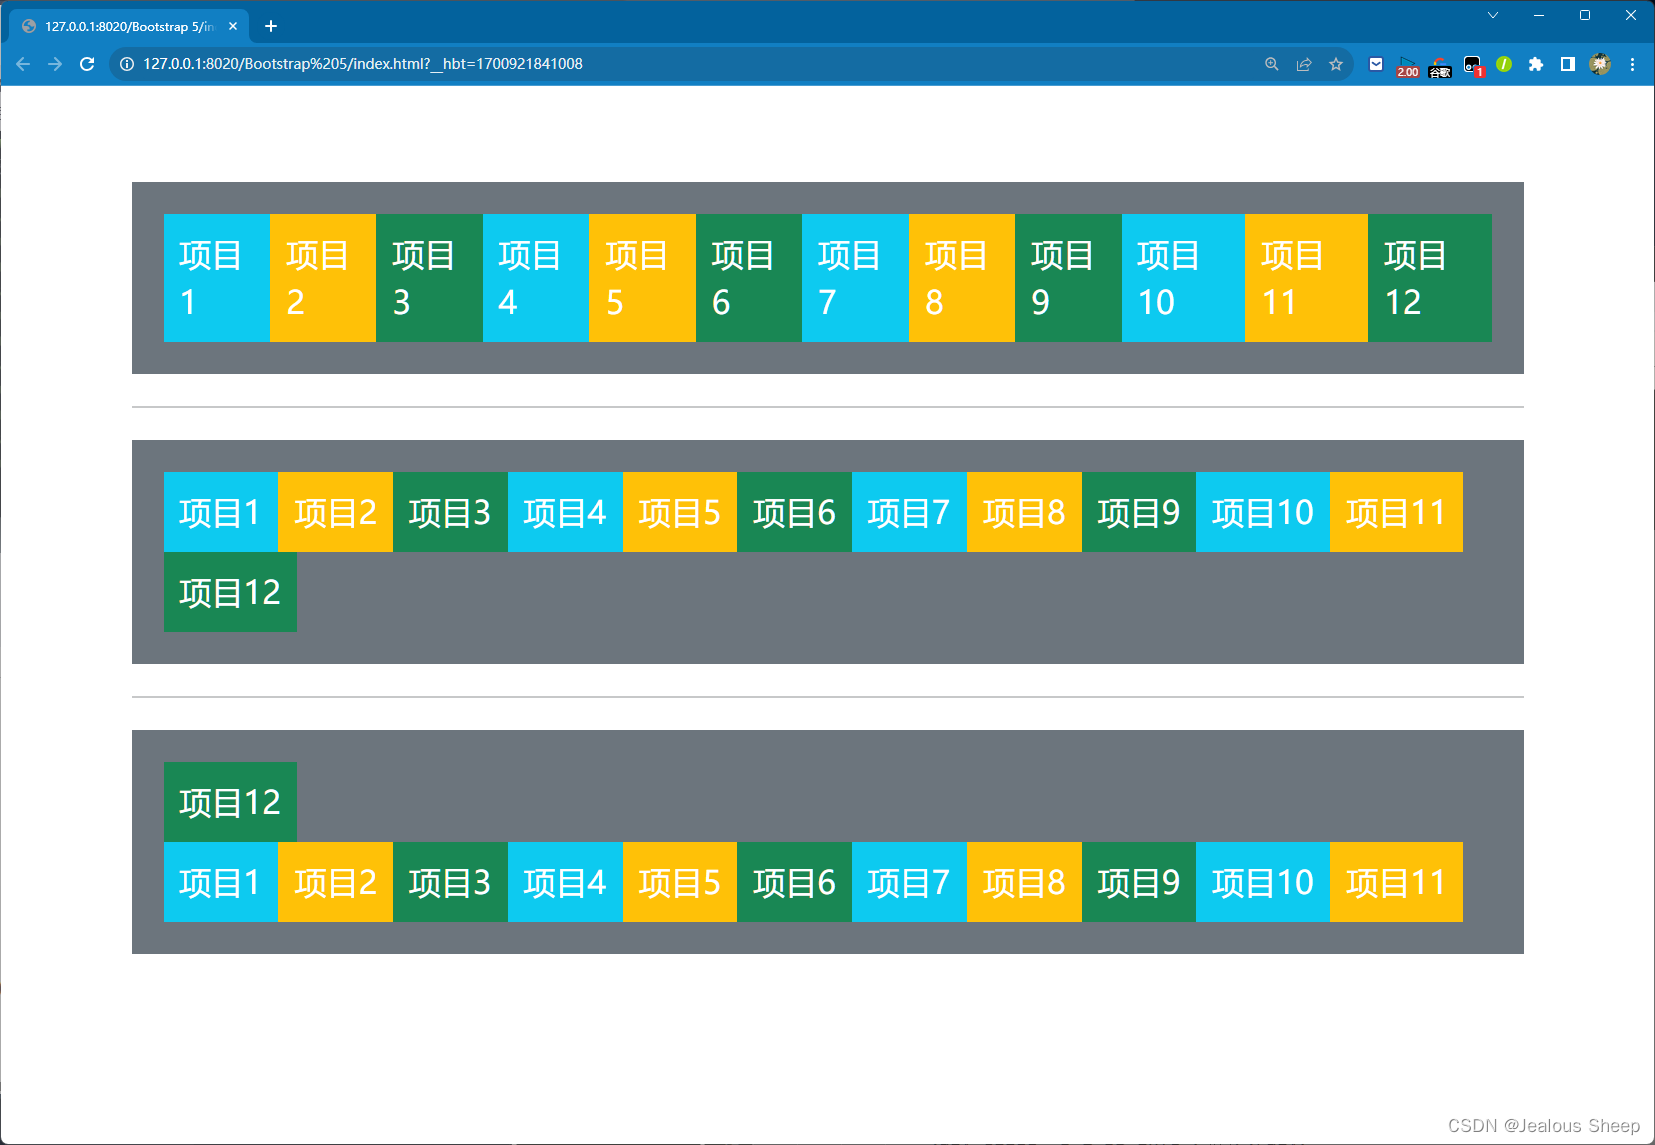Open a new tab with the plus button
1655x1145 pixels.
click(269, 26)
